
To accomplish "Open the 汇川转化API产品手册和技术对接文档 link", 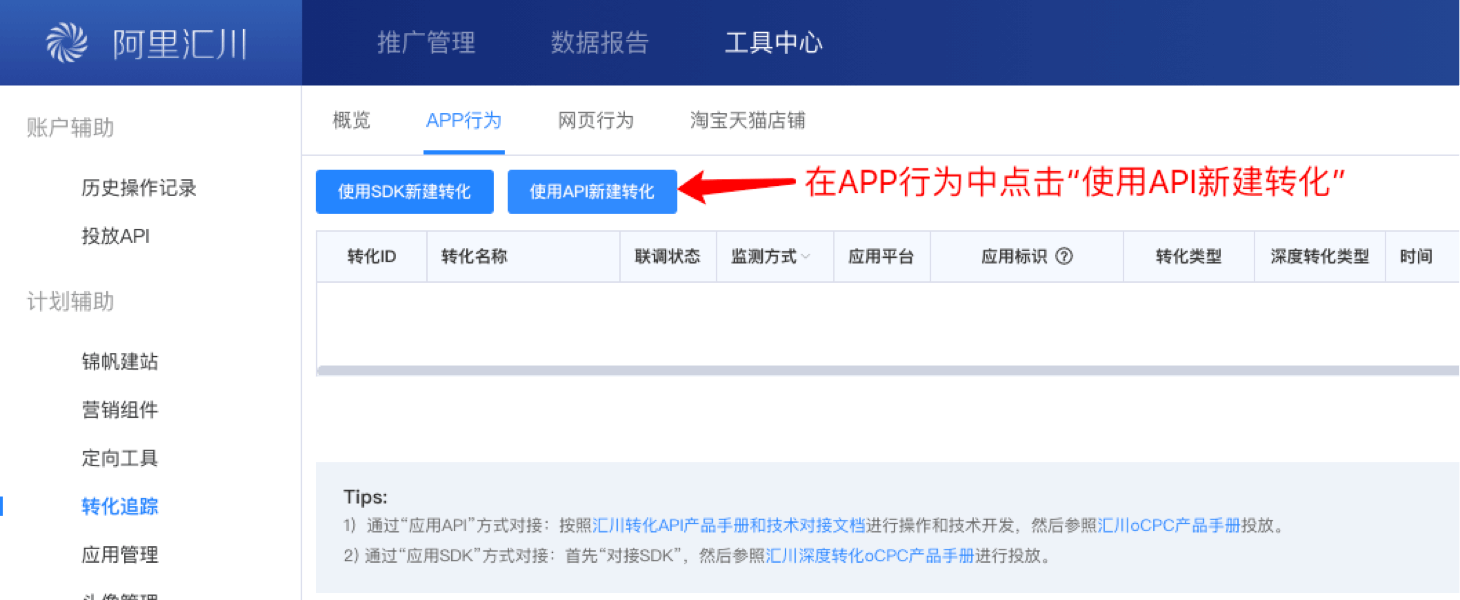I will pyautogui.click(x=729, y=525).
